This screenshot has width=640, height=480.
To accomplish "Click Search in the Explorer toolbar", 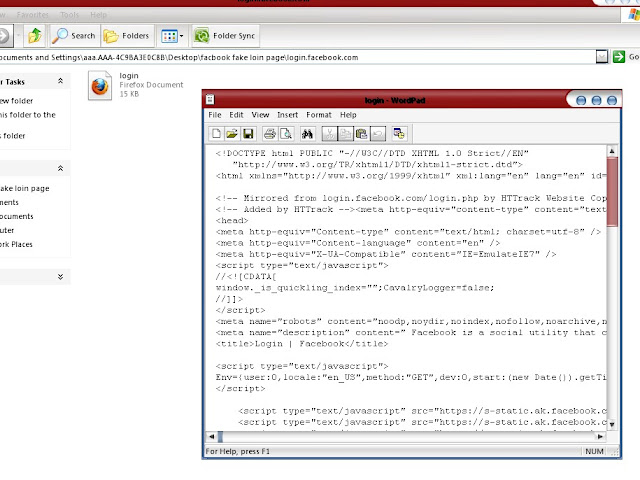I will pos(74,36).
